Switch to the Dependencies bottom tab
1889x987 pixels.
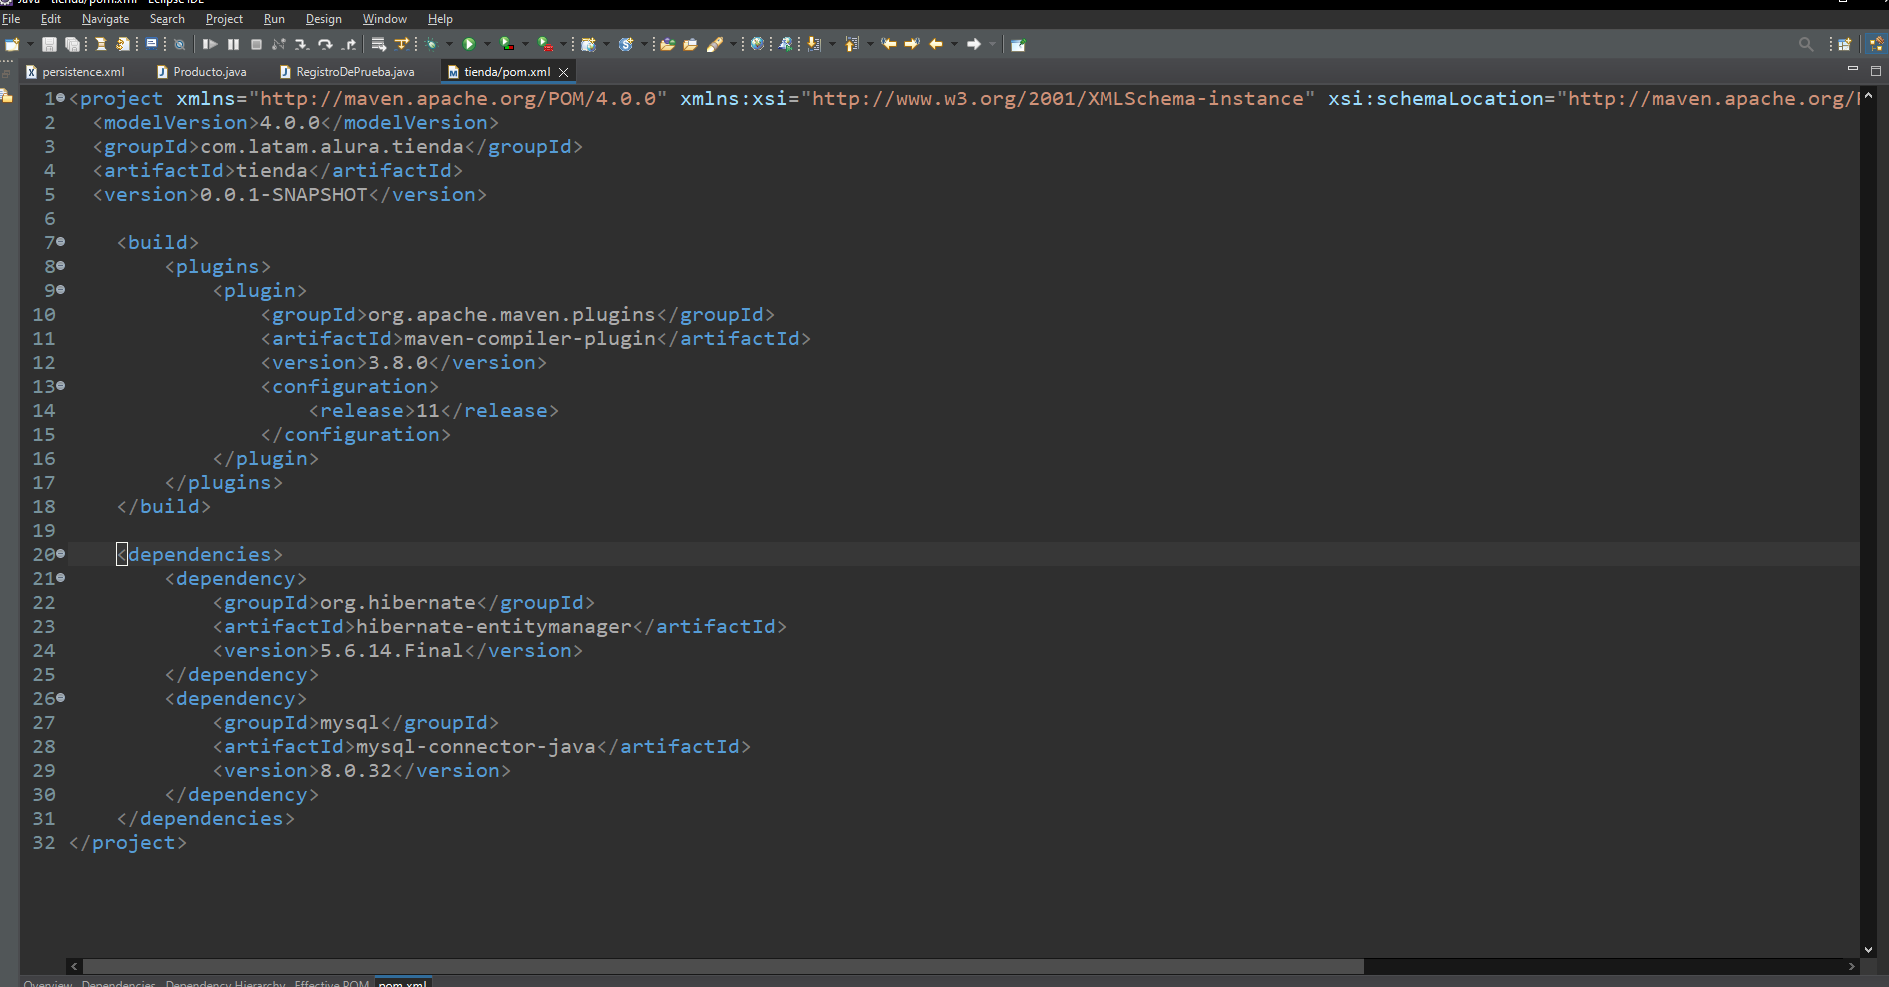[x=118, y=983]
